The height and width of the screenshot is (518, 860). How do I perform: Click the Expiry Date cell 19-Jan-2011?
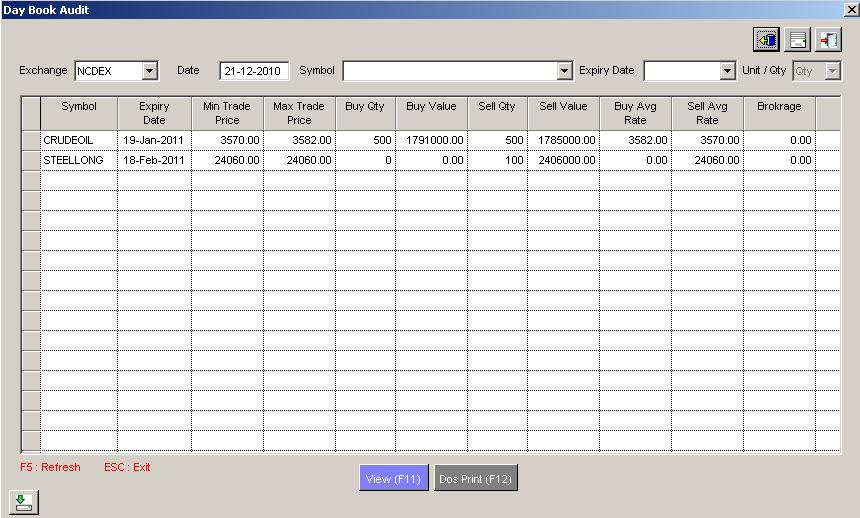[x=154, y=140]
